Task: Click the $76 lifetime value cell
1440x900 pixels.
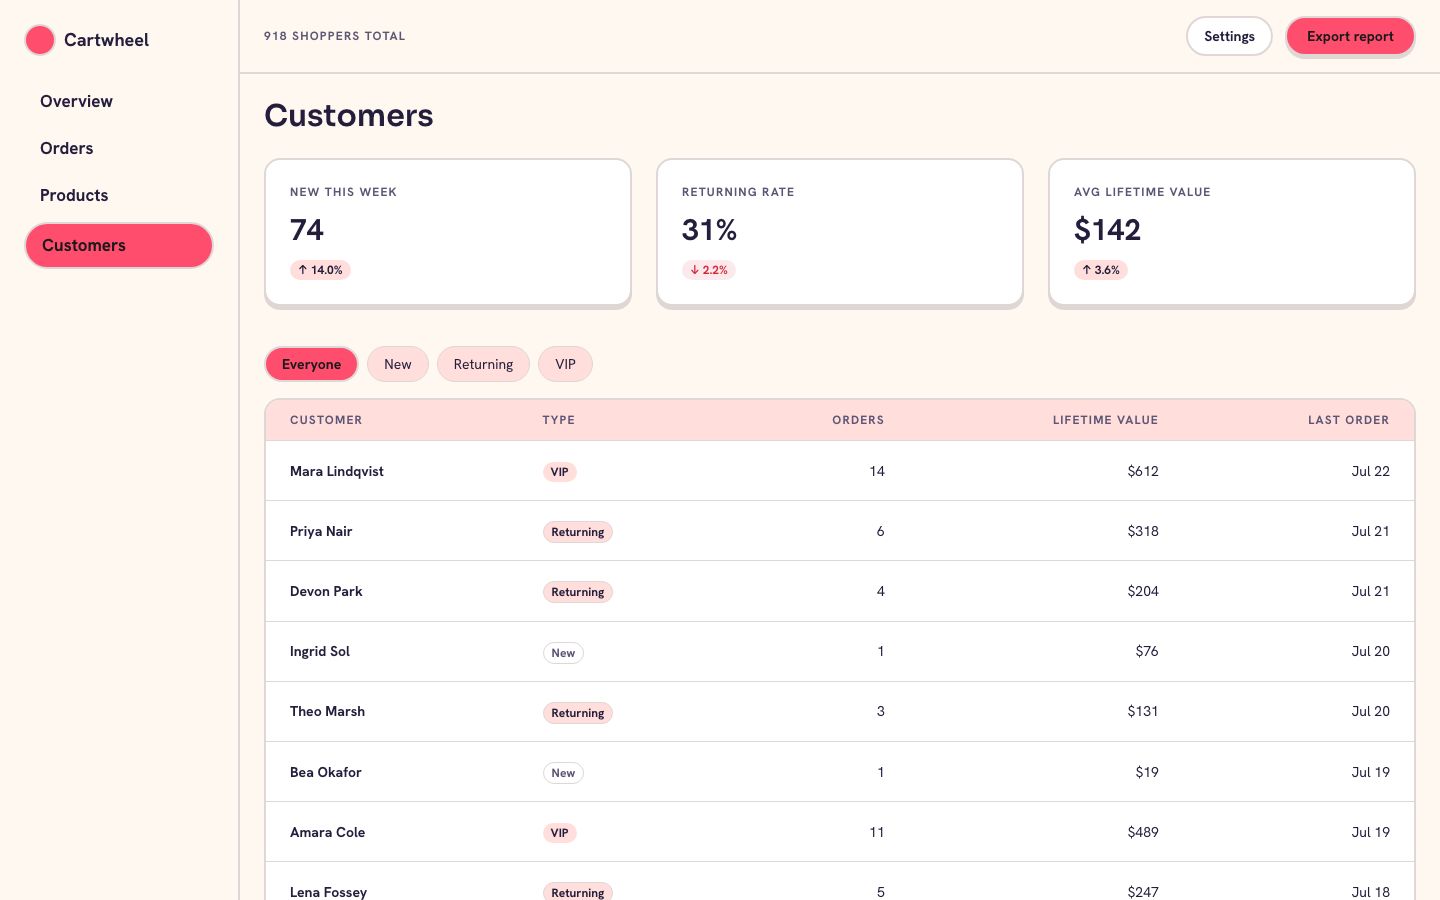Action: click(x=1147, y=651)
